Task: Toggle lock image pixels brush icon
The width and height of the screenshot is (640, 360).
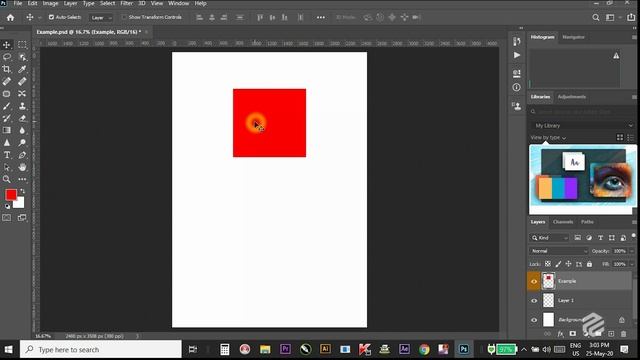Action: tap(558, 264)
